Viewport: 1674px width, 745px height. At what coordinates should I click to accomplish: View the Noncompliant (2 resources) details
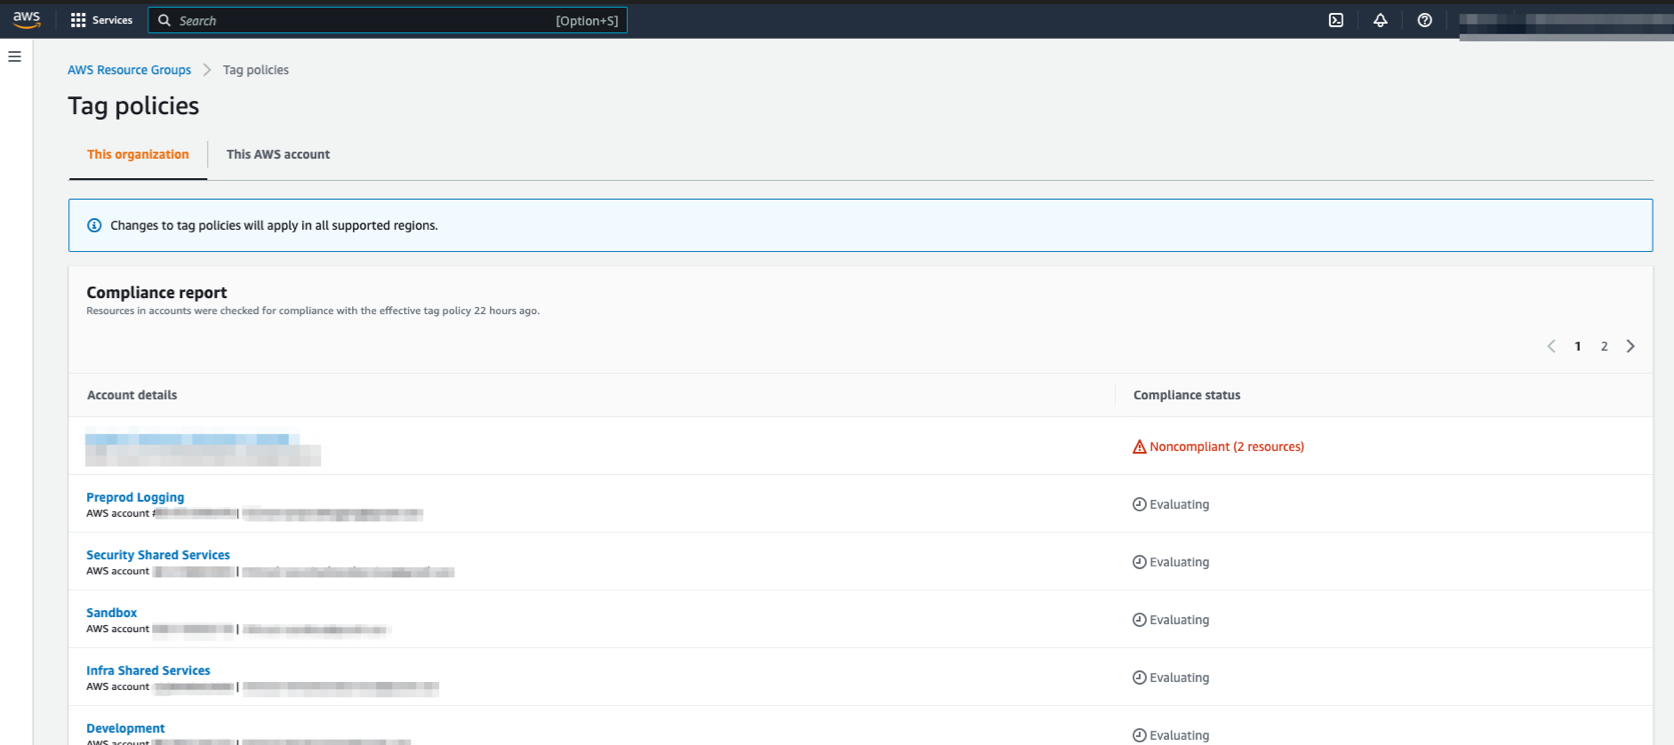(1226, 447)
